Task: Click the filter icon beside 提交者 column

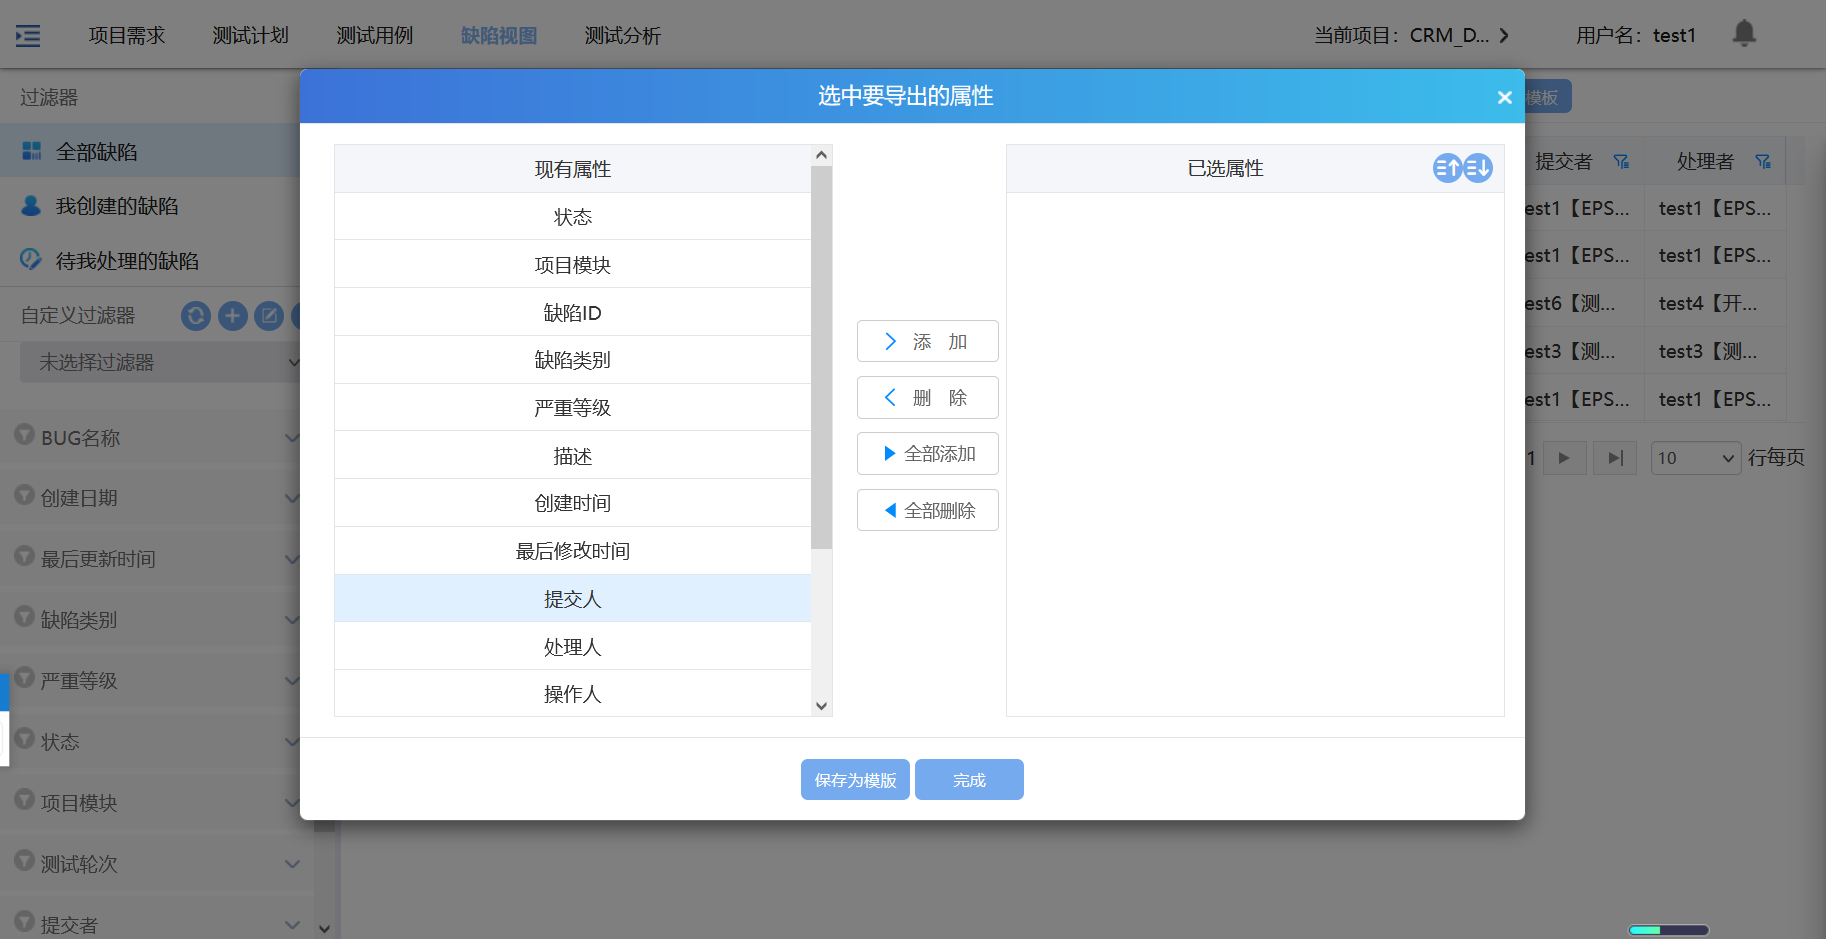Action: pyautogui.click(x=1621, y=162)
